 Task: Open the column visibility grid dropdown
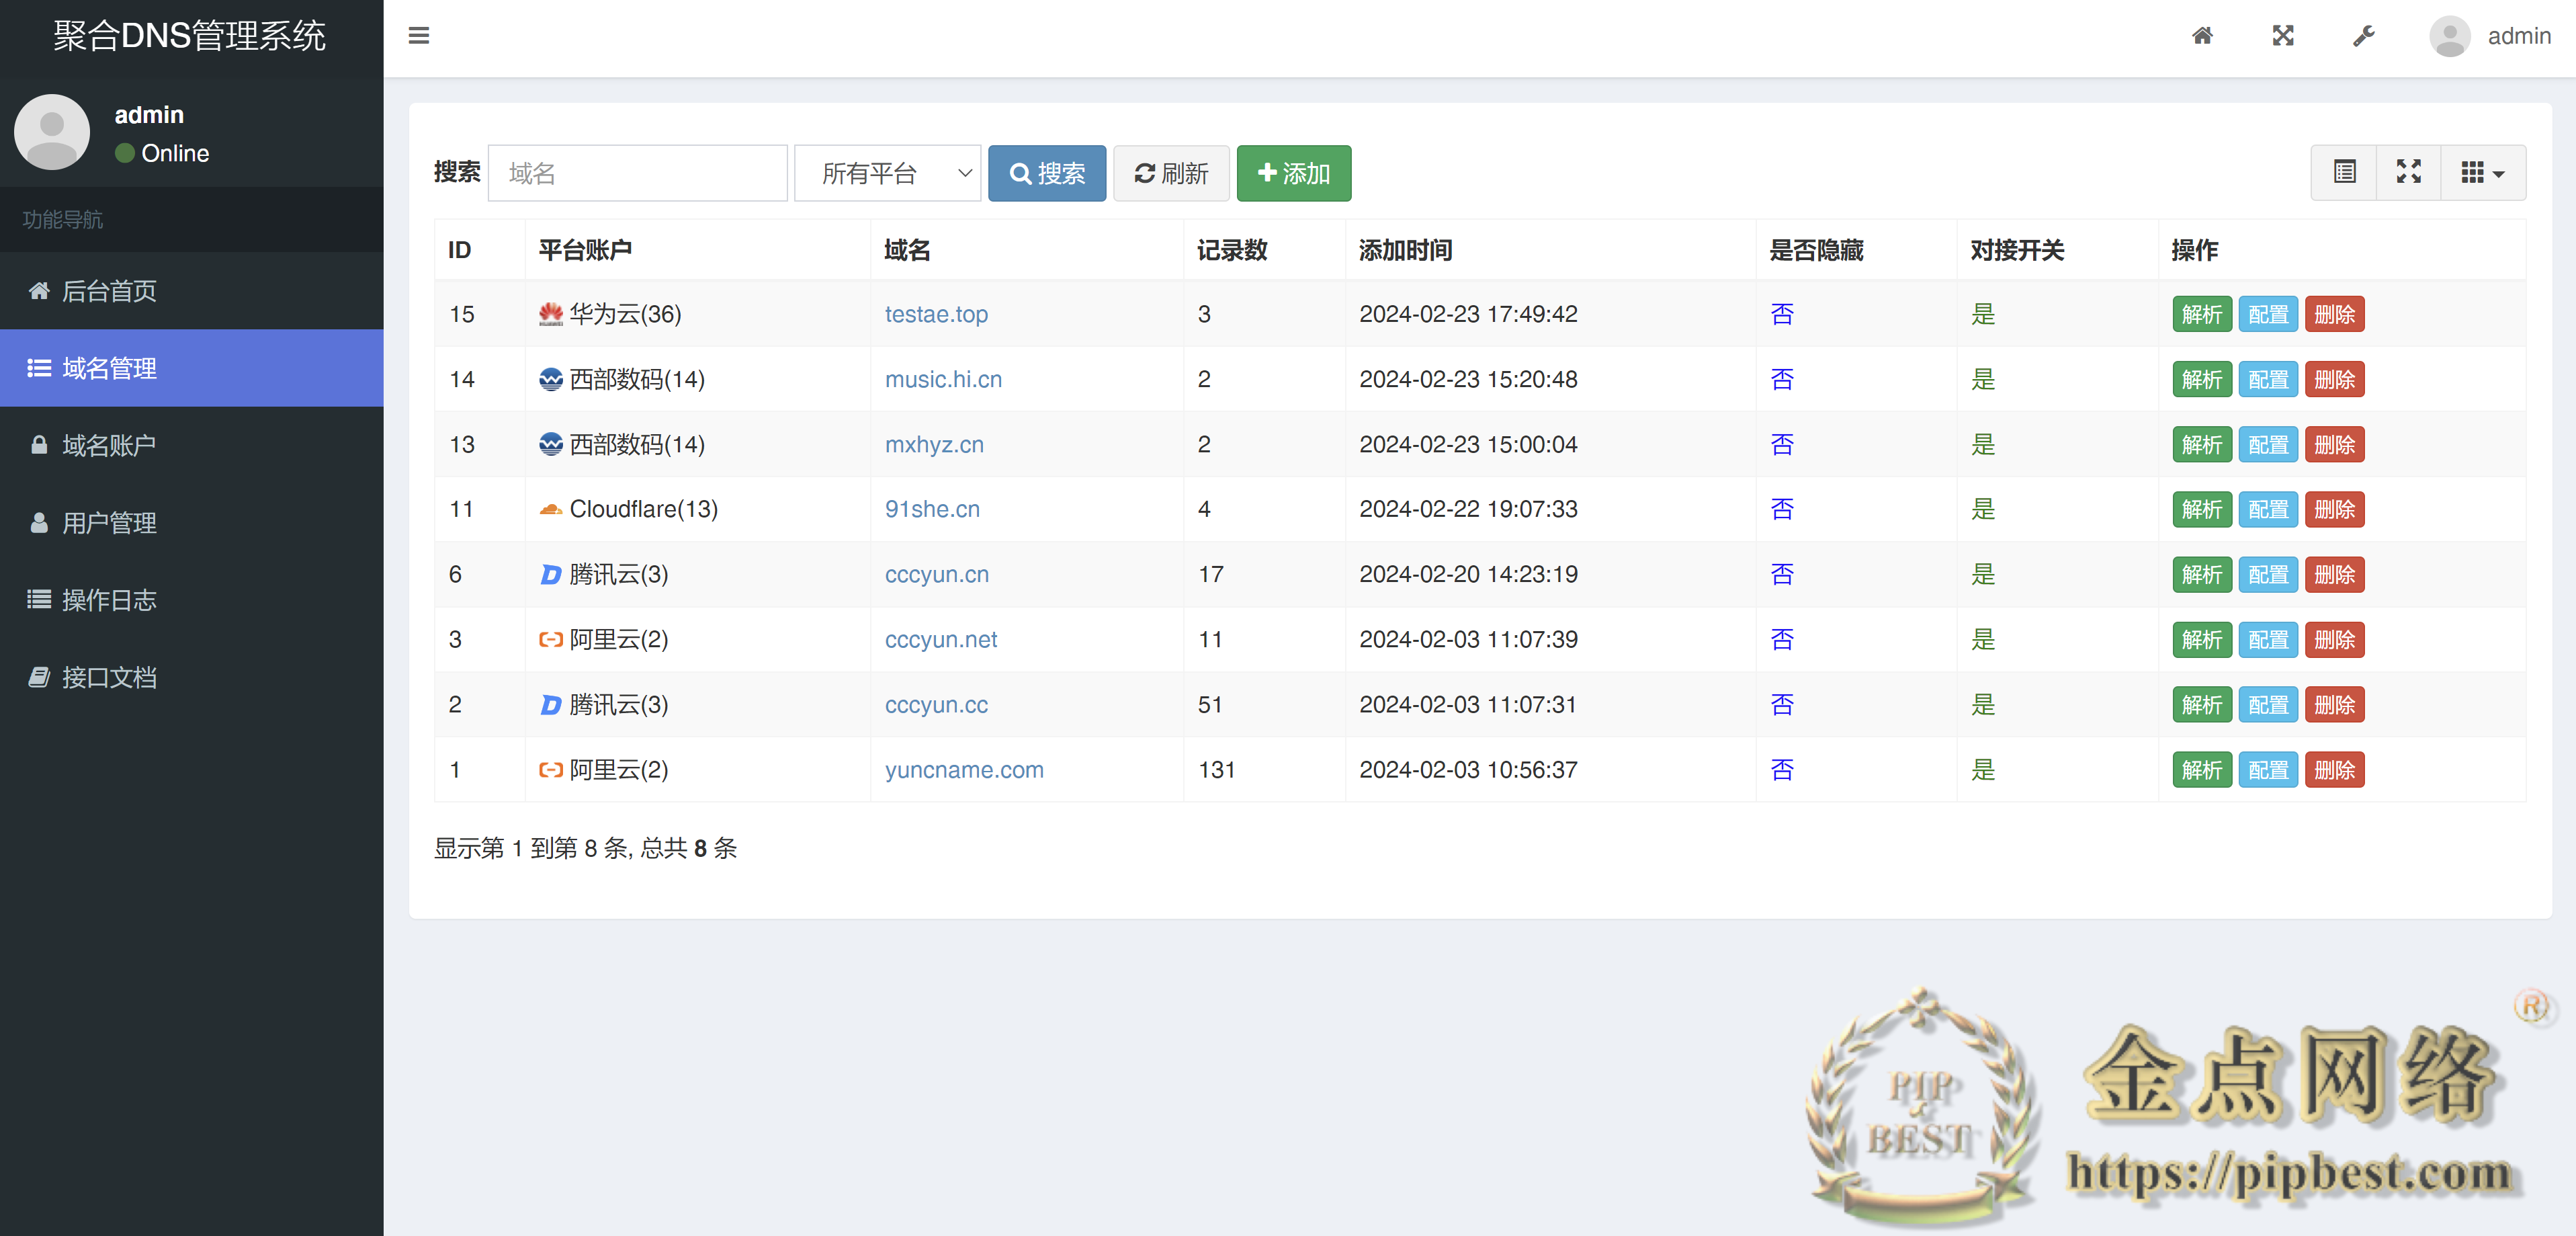tap(2483, 172)
